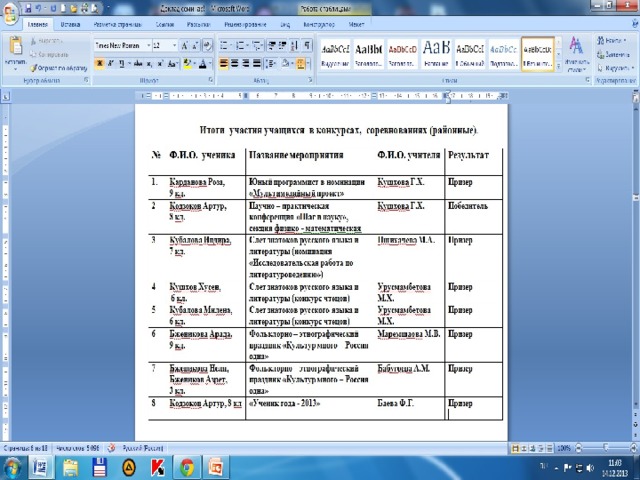Switch to Web Layout view in the status bar

[532, 449]
